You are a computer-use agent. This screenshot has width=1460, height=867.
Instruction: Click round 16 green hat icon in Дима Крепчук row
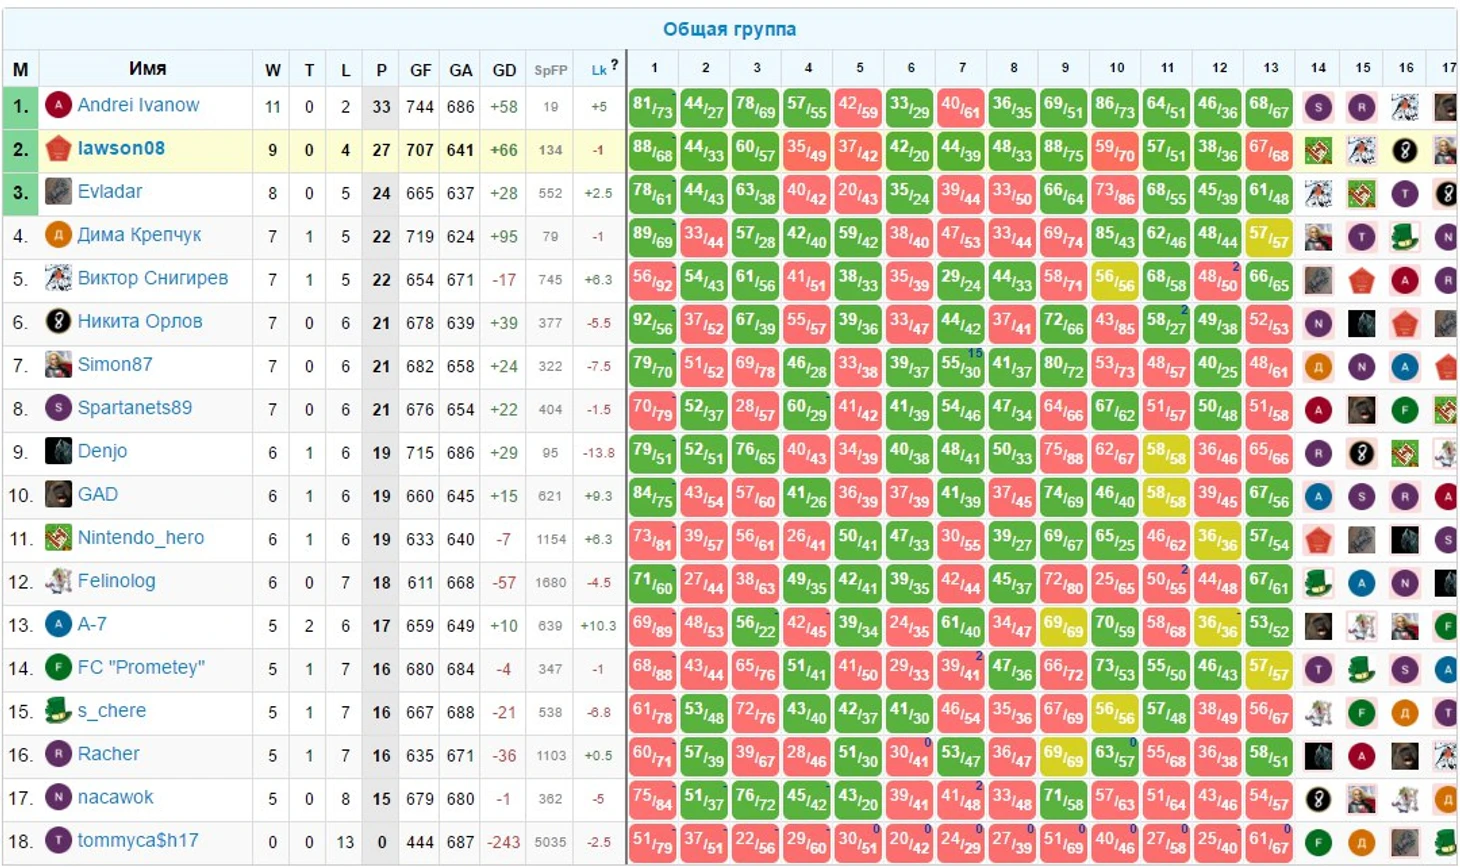click(1405, 237)
